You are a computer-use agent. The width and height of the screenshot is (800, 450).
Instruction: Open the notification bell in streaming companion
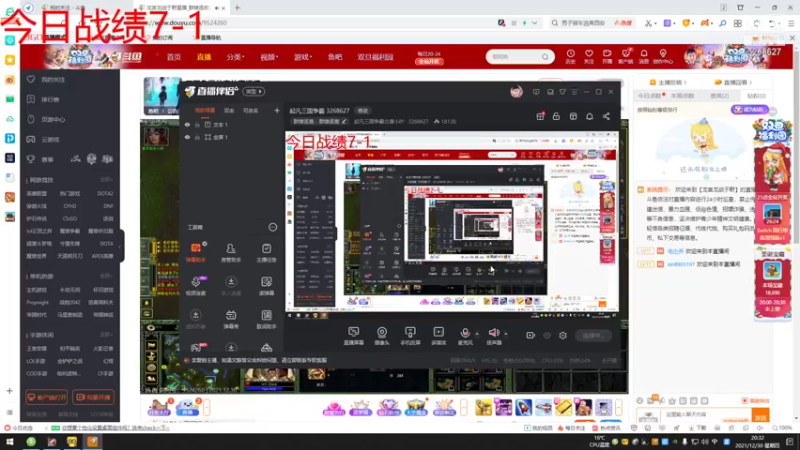click(589, 116)
